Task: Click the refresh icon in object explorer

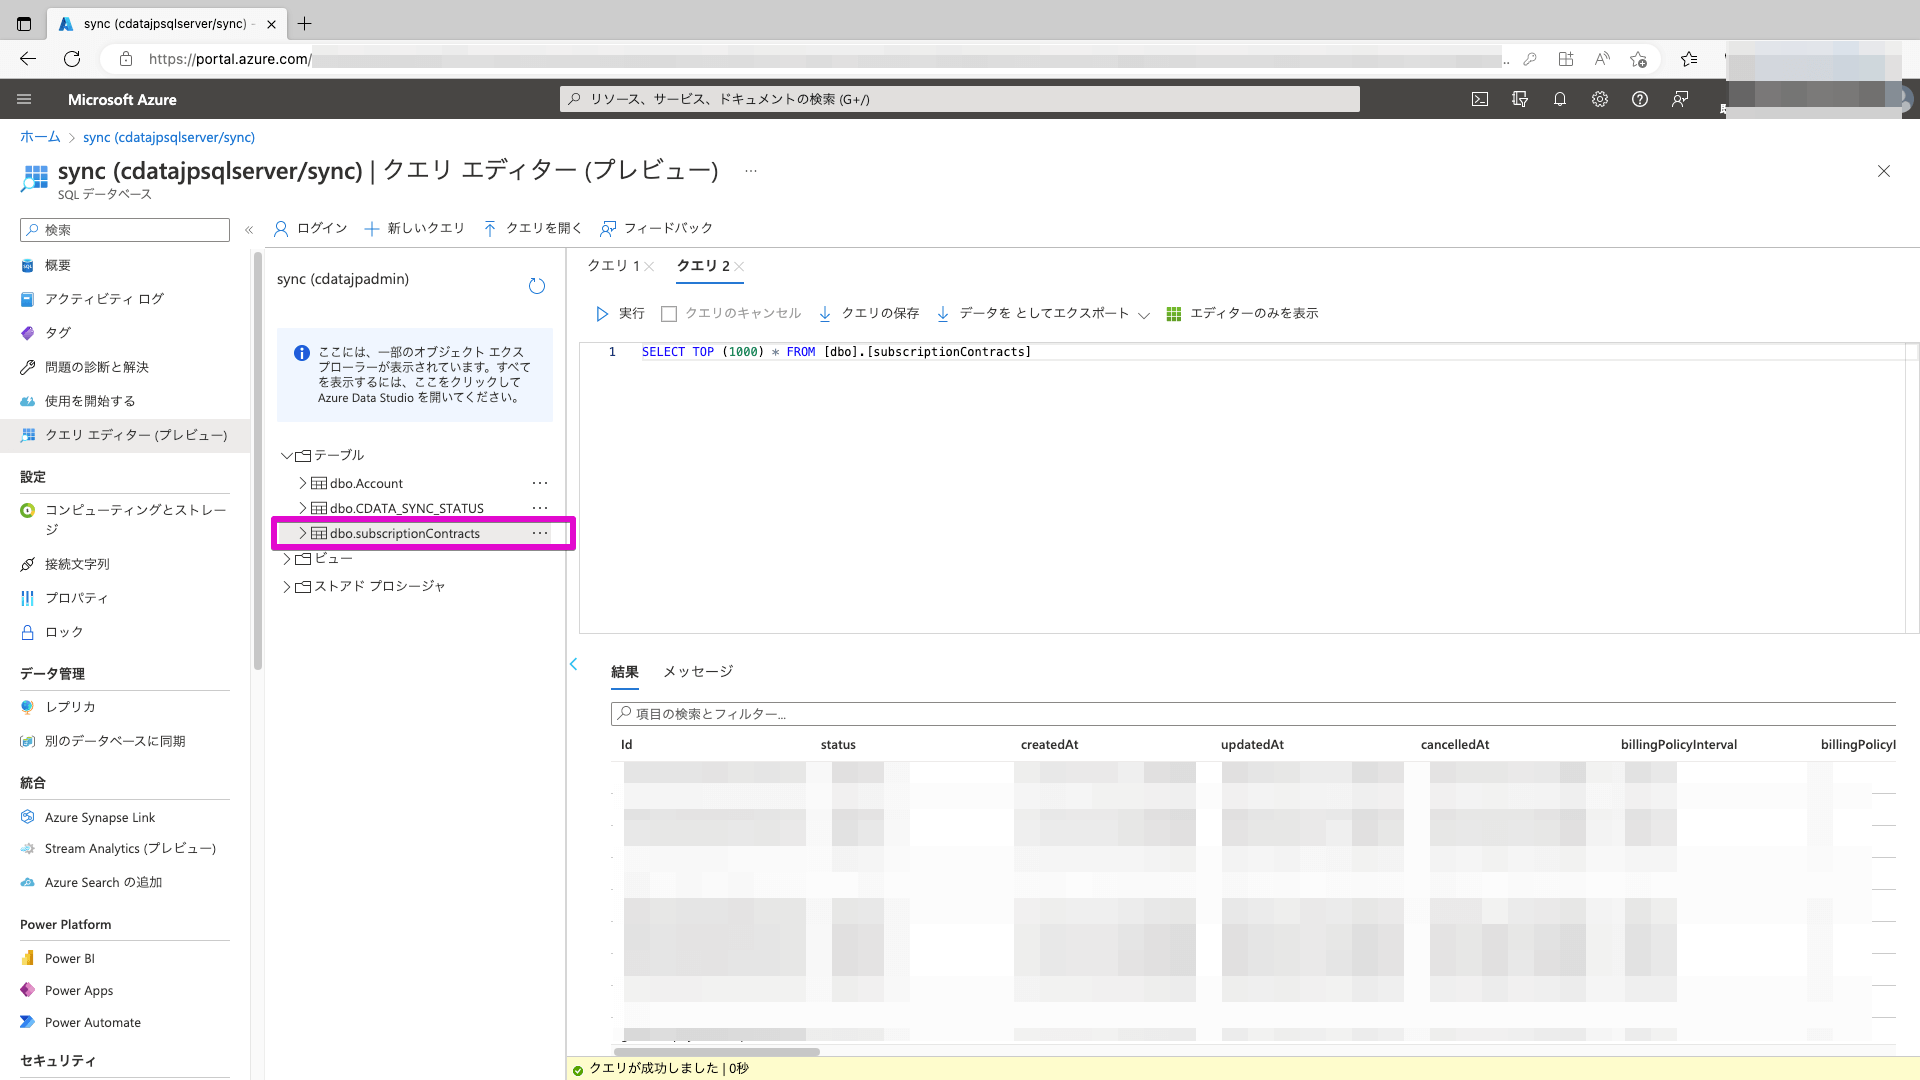Action: (x=537, y=287)
